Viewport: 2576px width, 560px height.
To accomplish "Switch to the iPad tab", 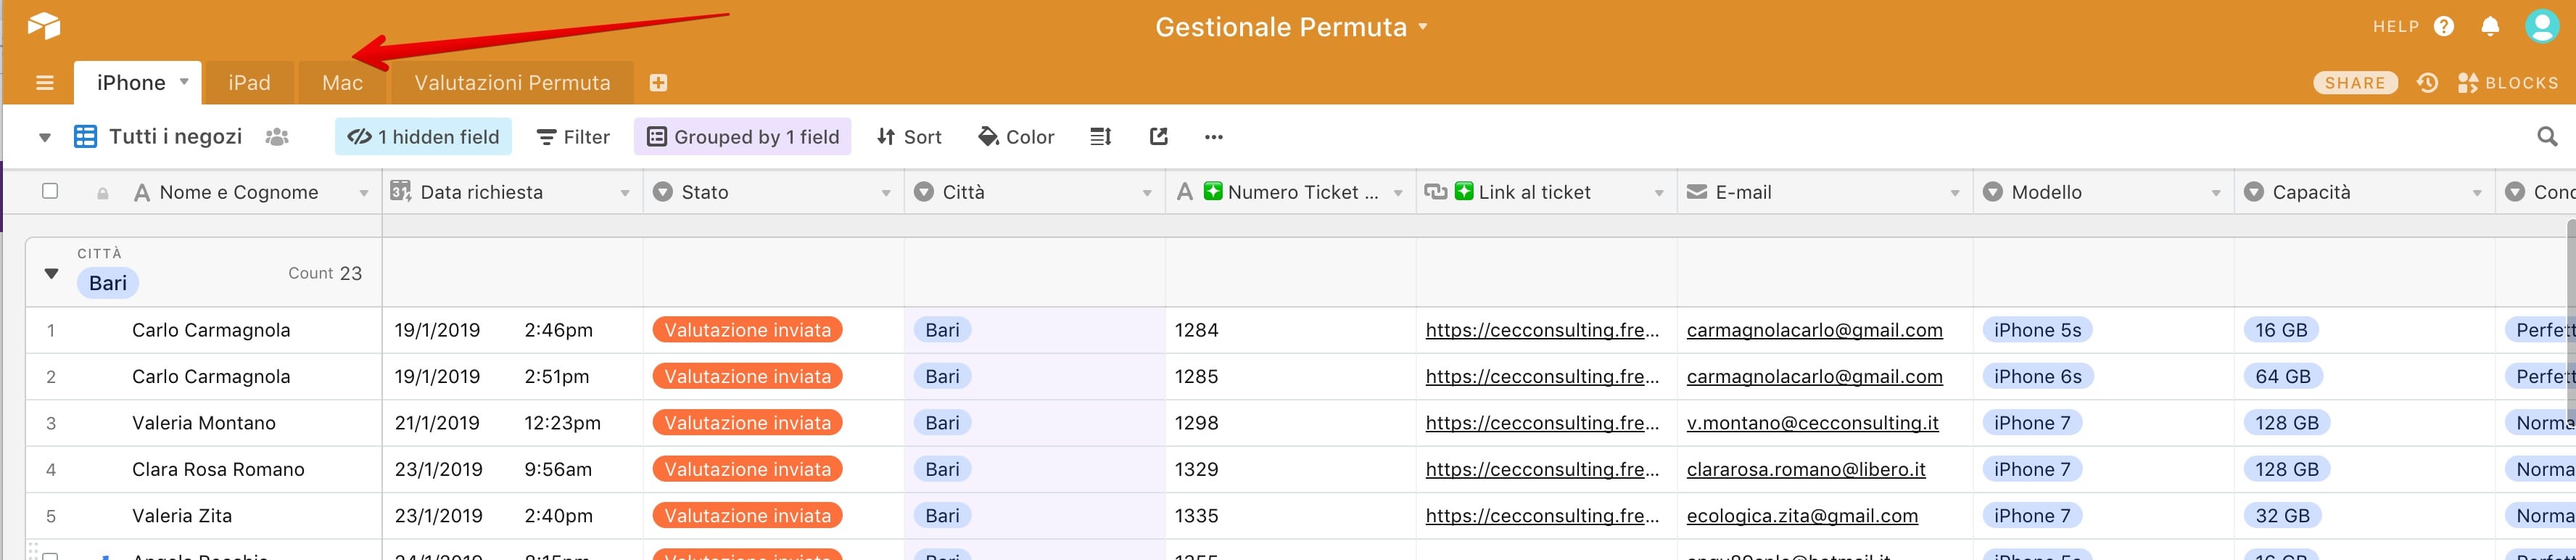I will click(250, 83).
